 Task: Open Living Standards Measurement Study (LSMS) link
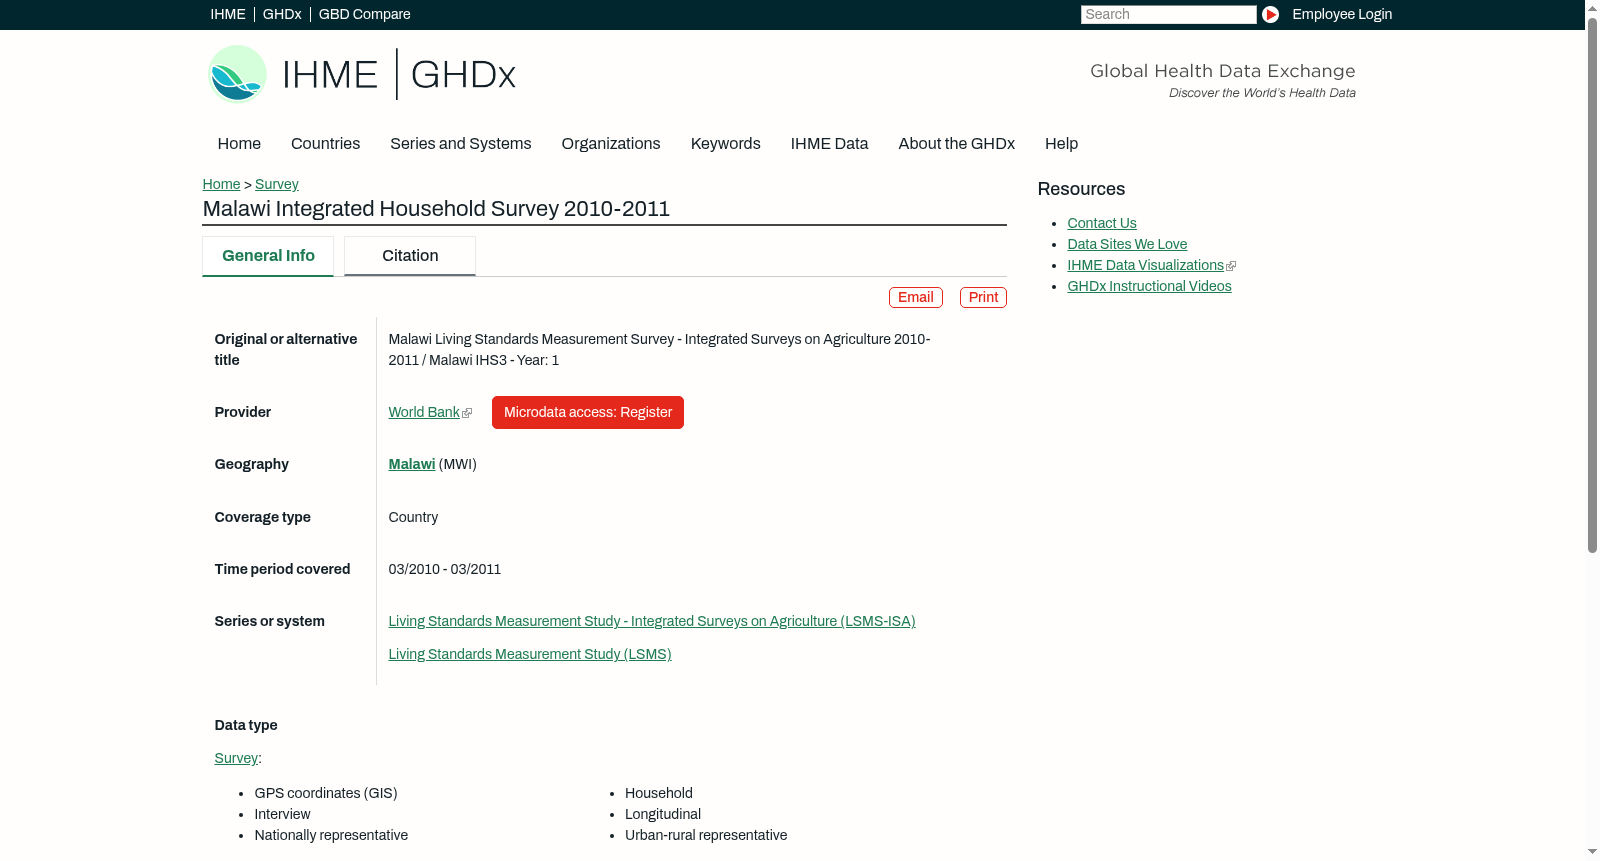coord(530,654)
